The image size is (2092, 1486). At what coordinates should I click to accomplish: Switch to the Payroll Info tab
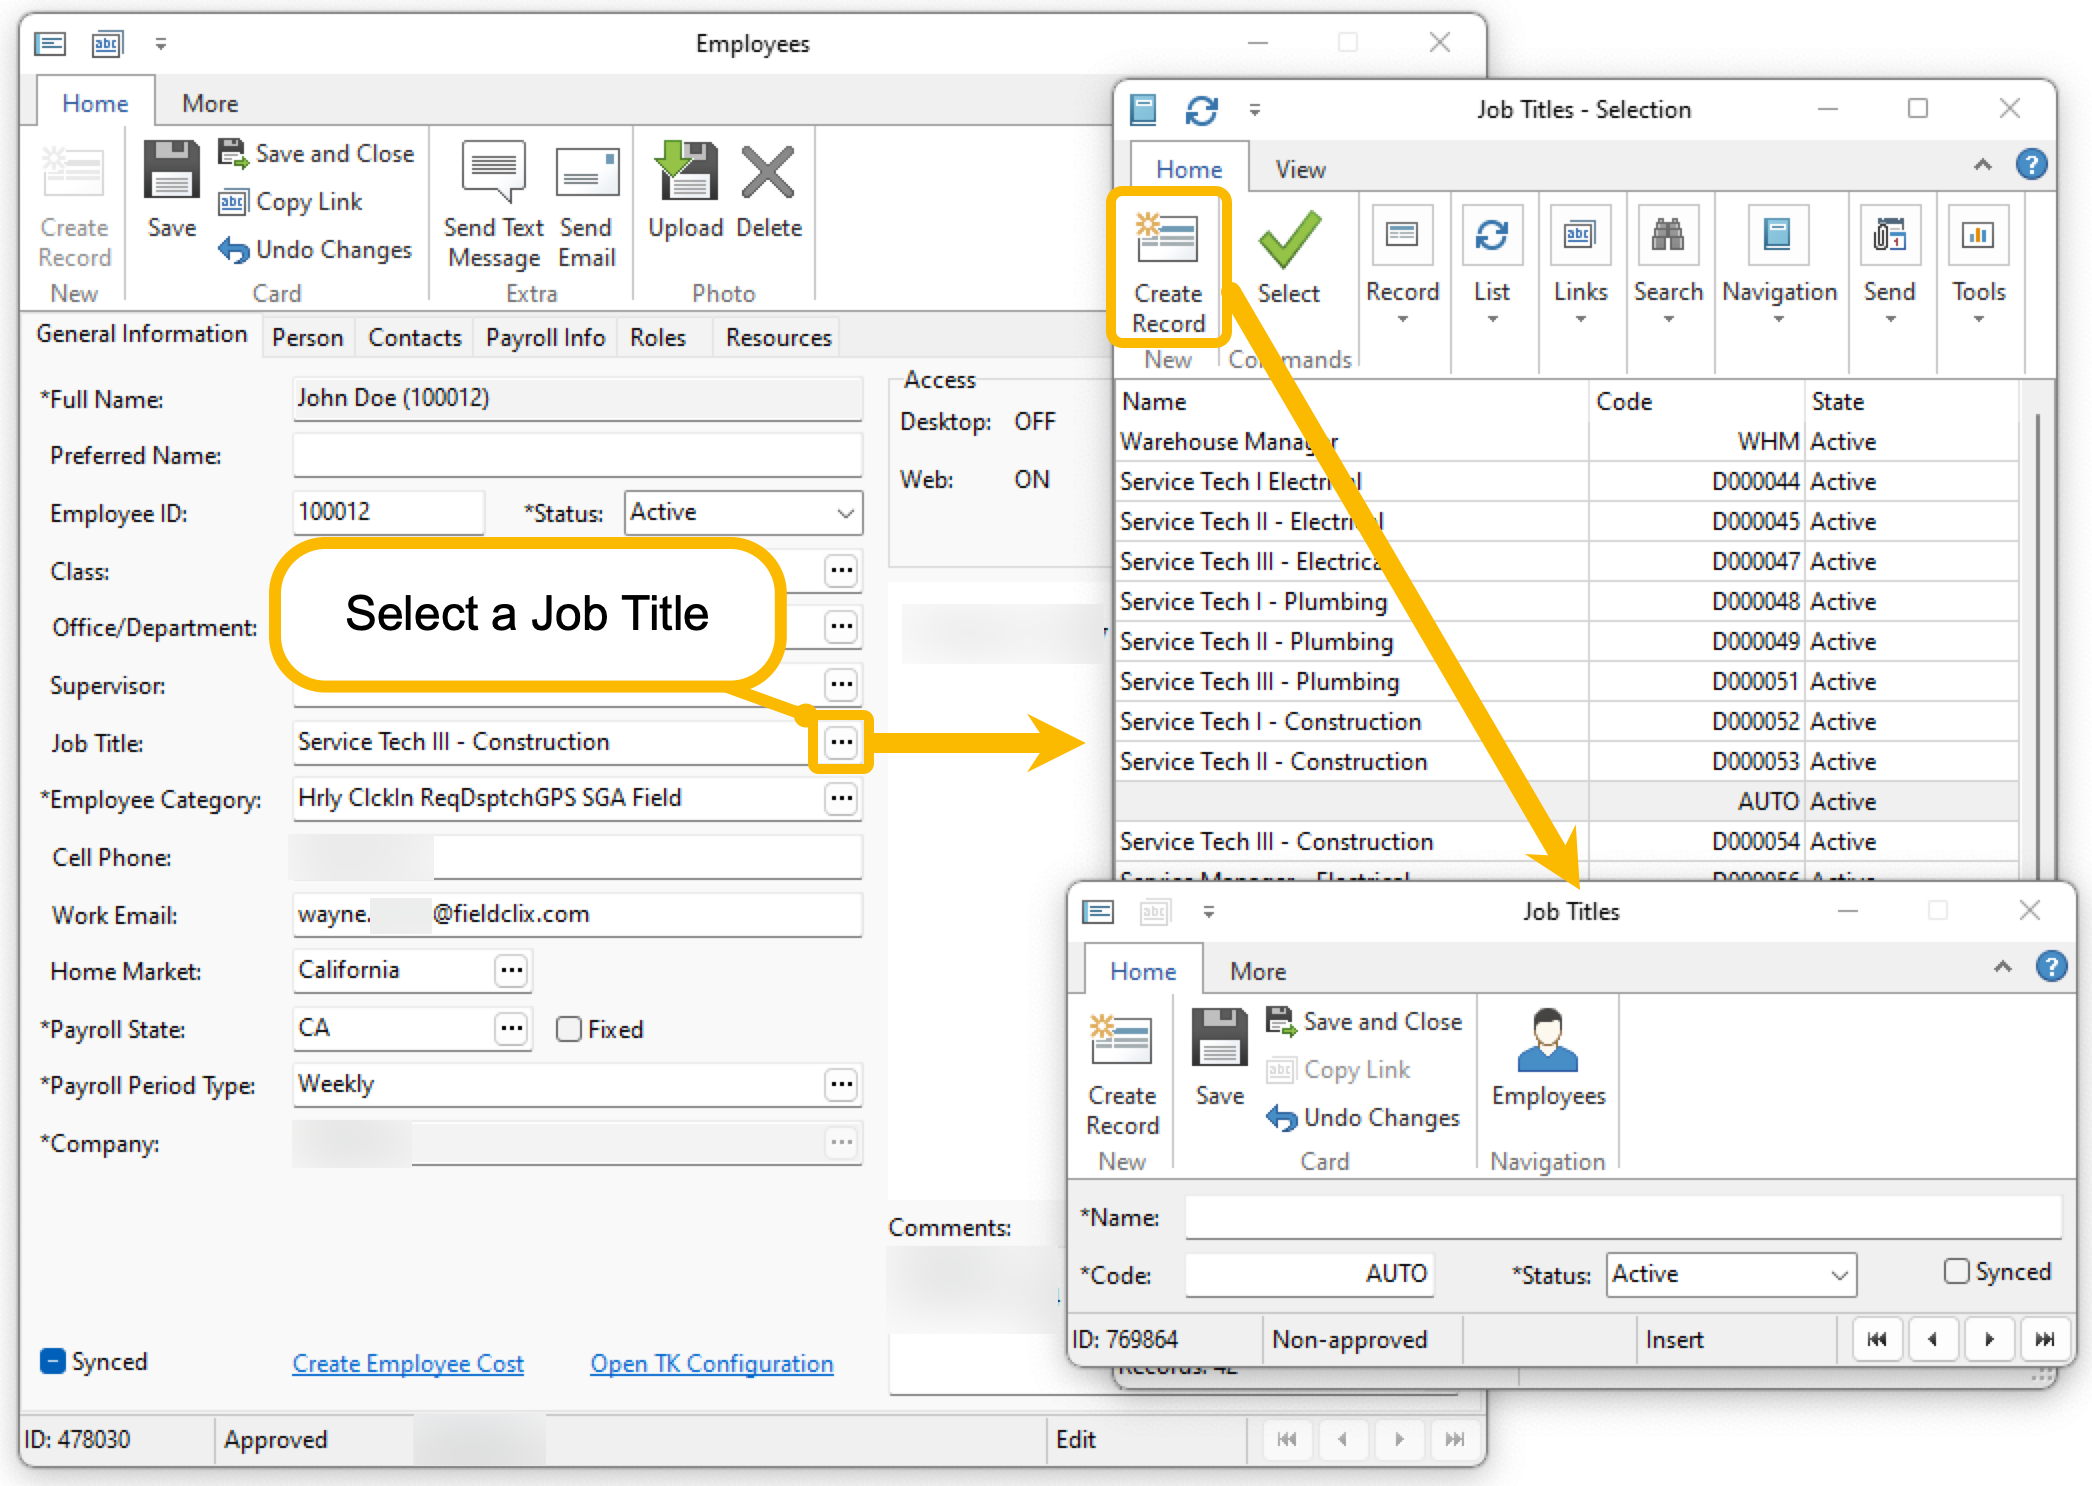[x=545, y=338]
